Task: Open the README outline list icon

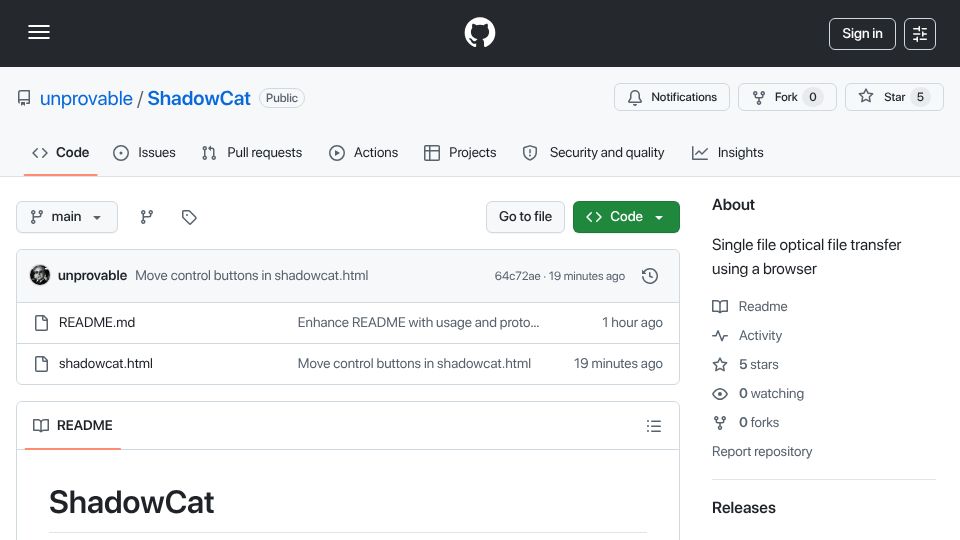Action: point(653,426)
